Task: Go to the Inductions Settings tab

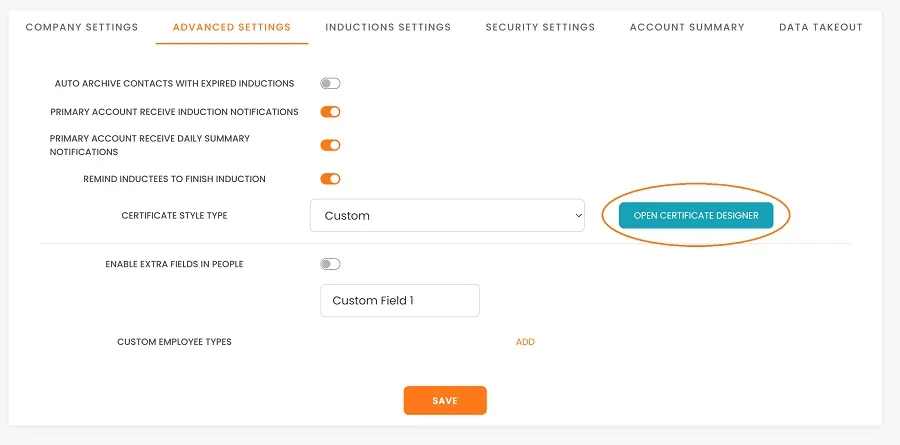Action: [388, 27]
